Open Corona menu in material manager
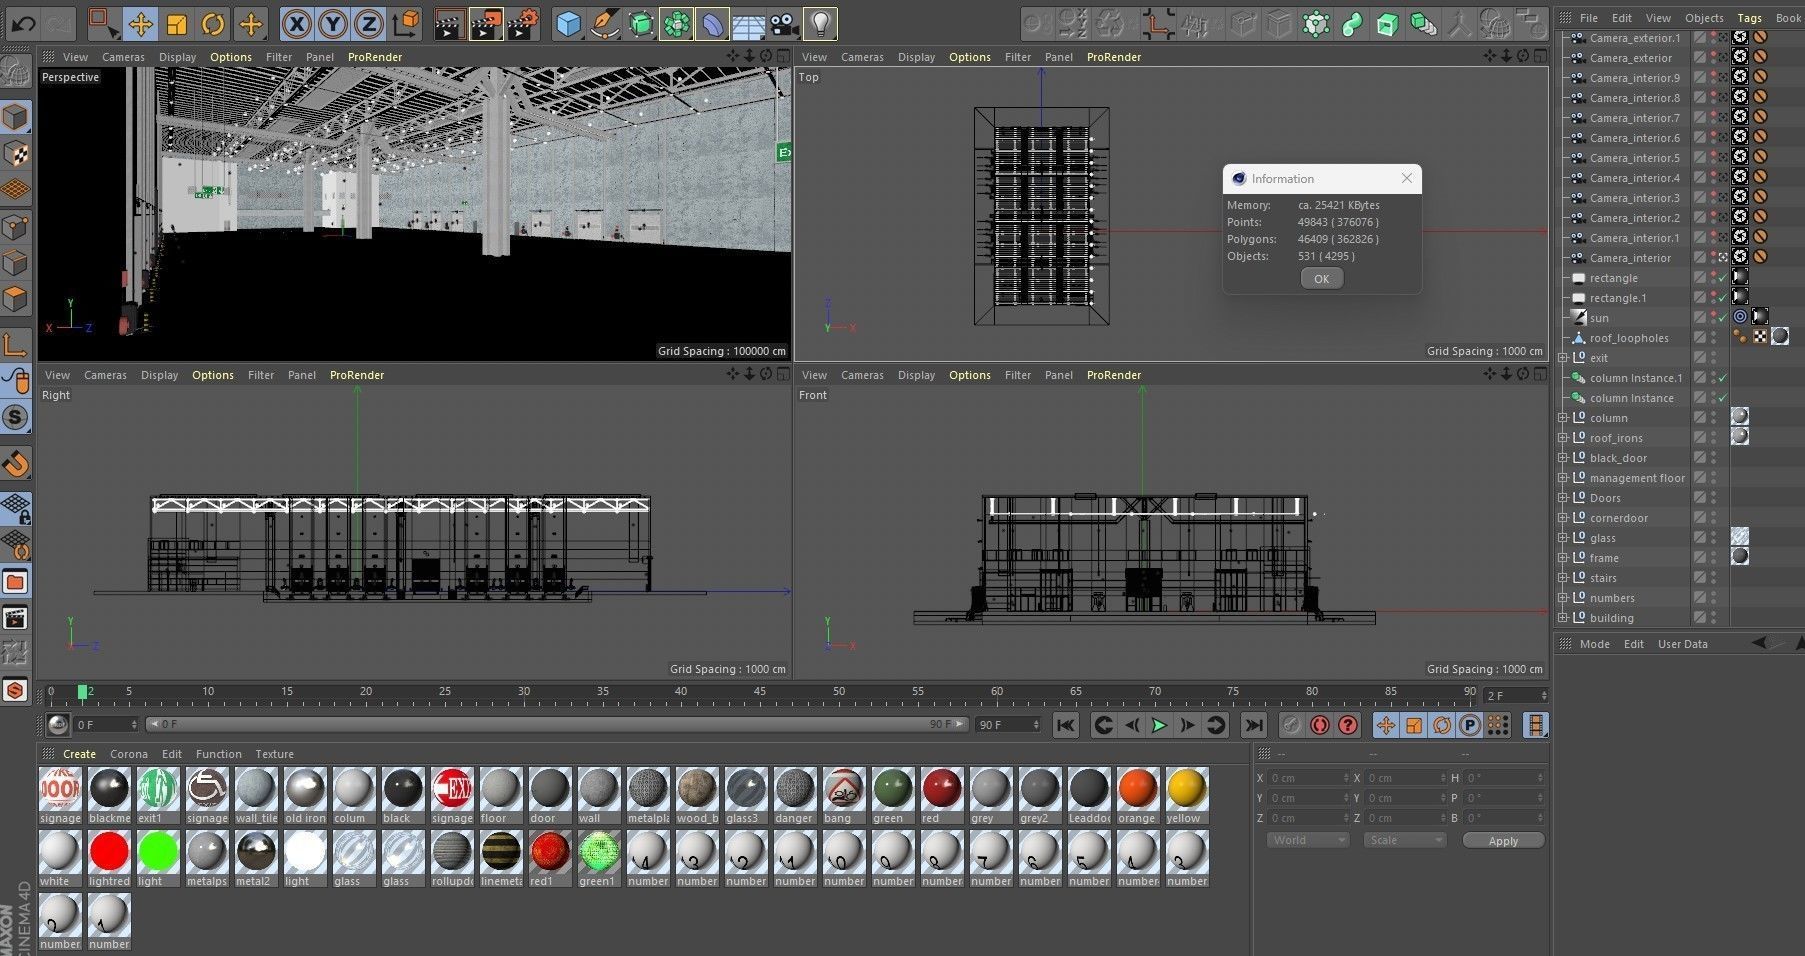 point(129,754)
